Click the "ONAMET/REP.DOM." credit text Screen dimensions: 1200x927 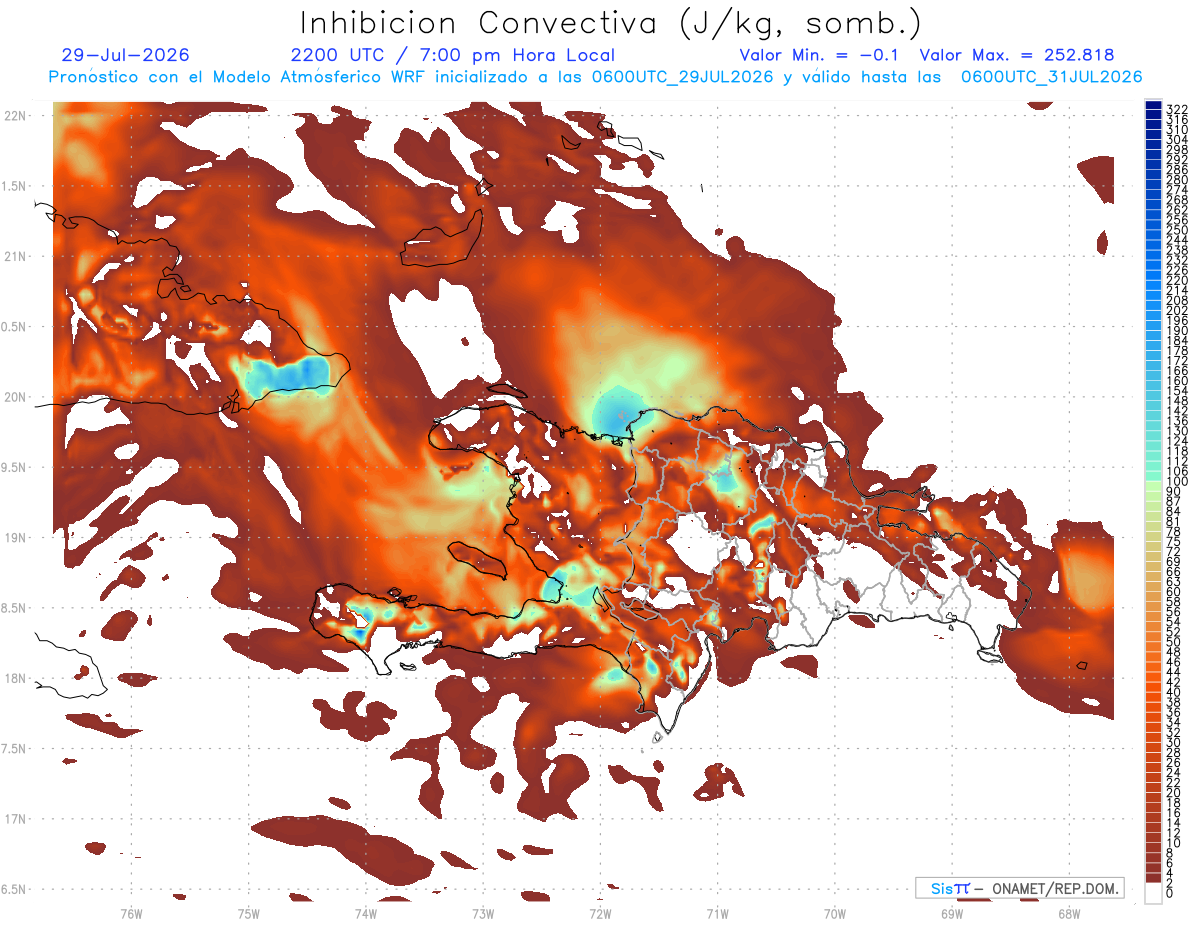coord(1054,888)
